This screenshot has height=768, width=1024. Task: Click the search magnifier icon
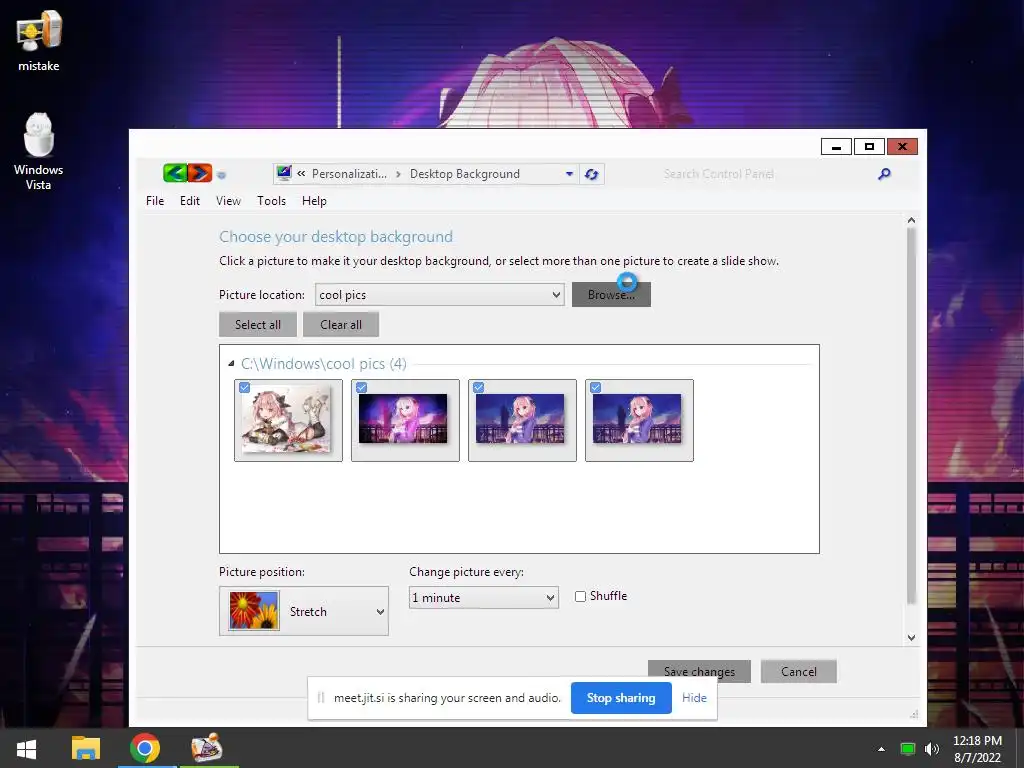(x=884, y=174)
